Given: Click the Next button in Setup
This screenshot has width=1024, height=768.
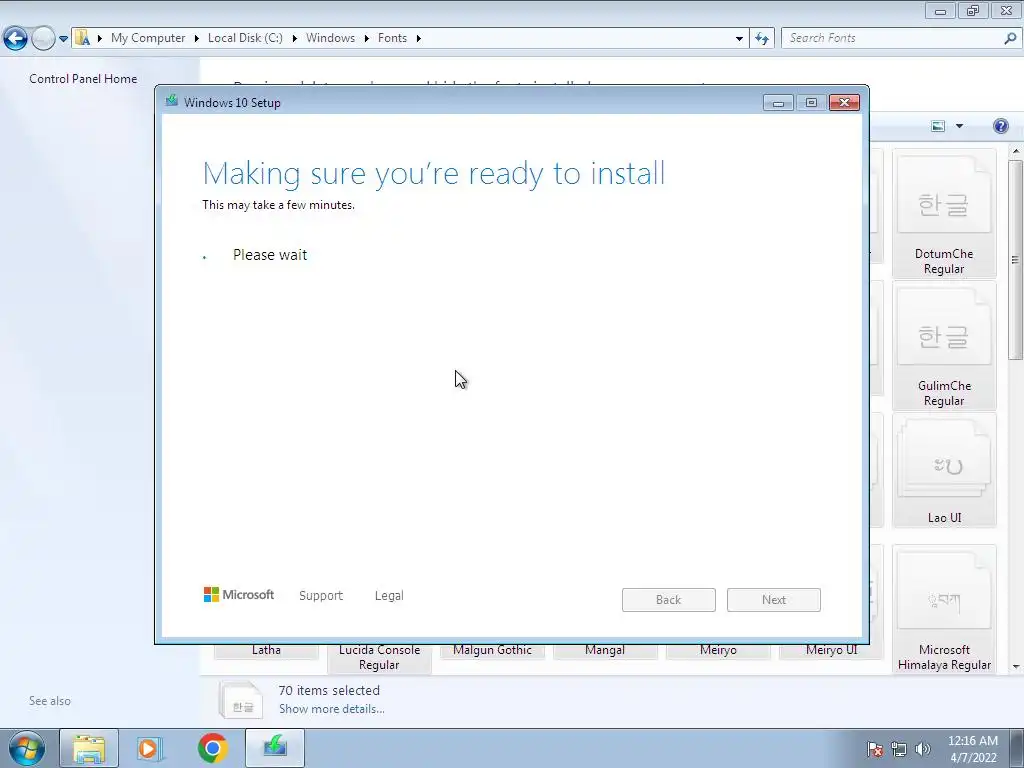Looking at the screenshot, I should click(774, 600).
